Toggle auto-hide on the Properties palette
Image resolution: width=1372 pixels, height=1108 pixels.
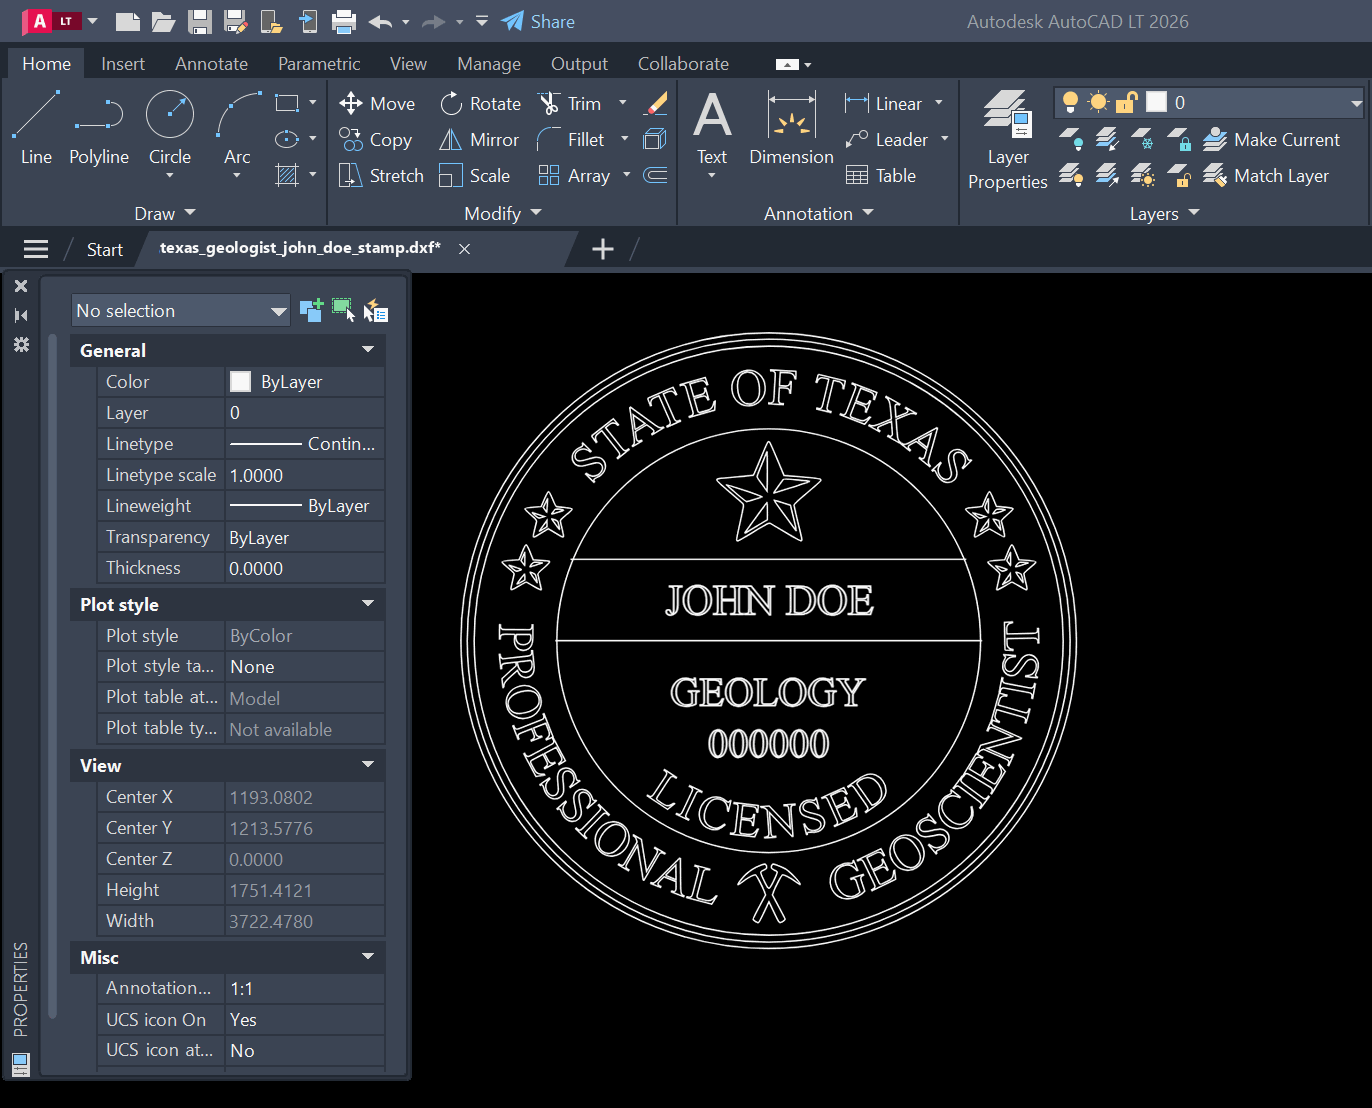pyautogui.click(x=21, y=315)
